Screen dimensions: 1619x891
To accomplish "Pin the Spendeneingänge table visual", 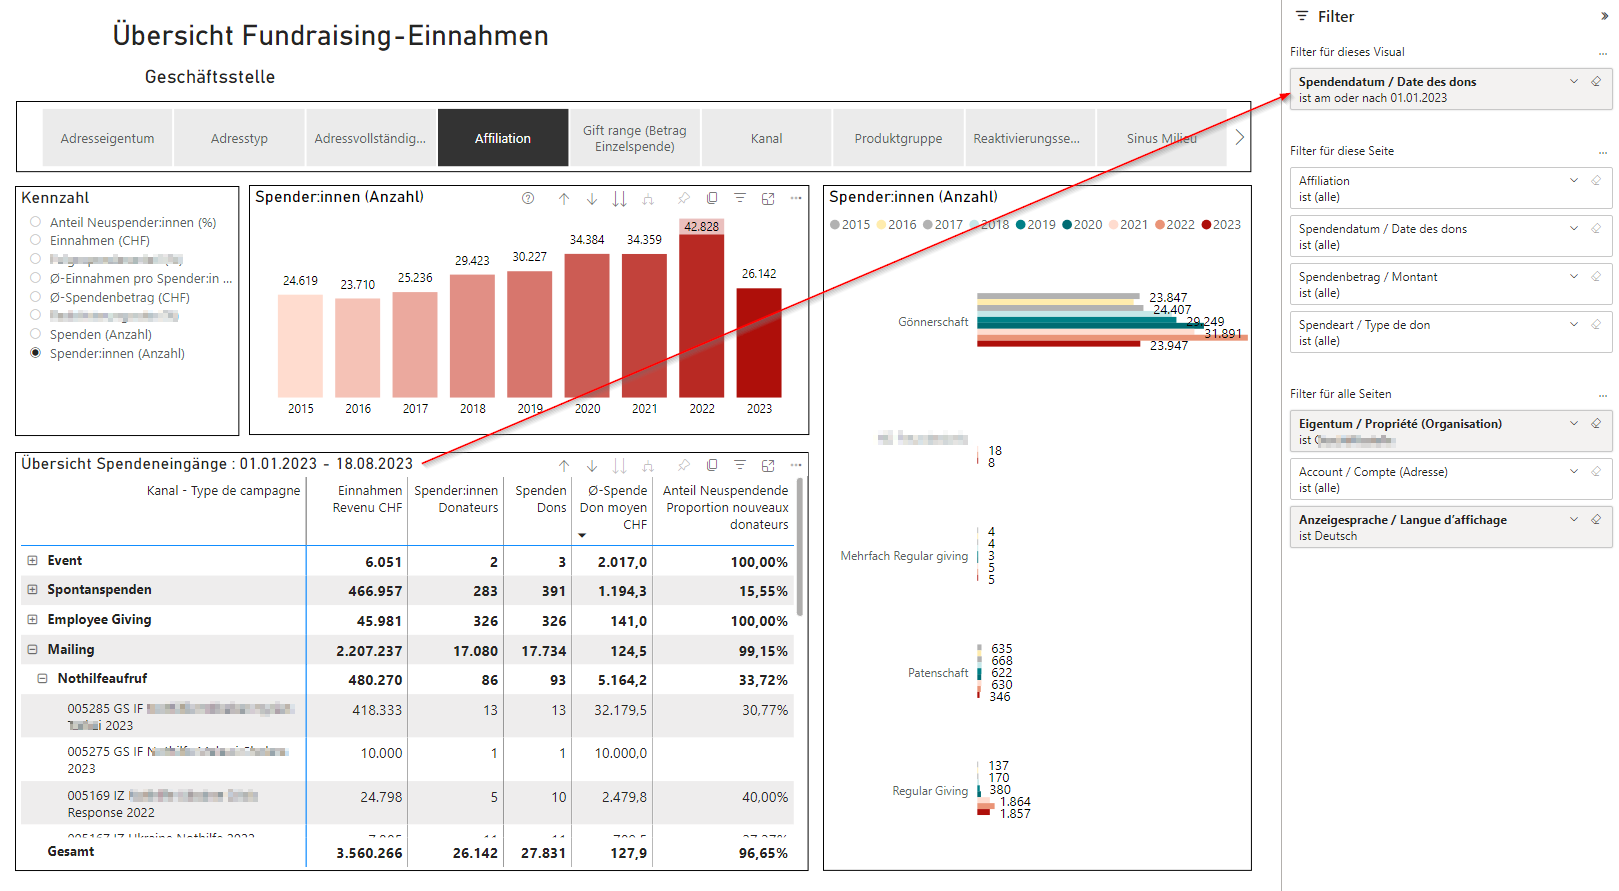I will 684,465.
